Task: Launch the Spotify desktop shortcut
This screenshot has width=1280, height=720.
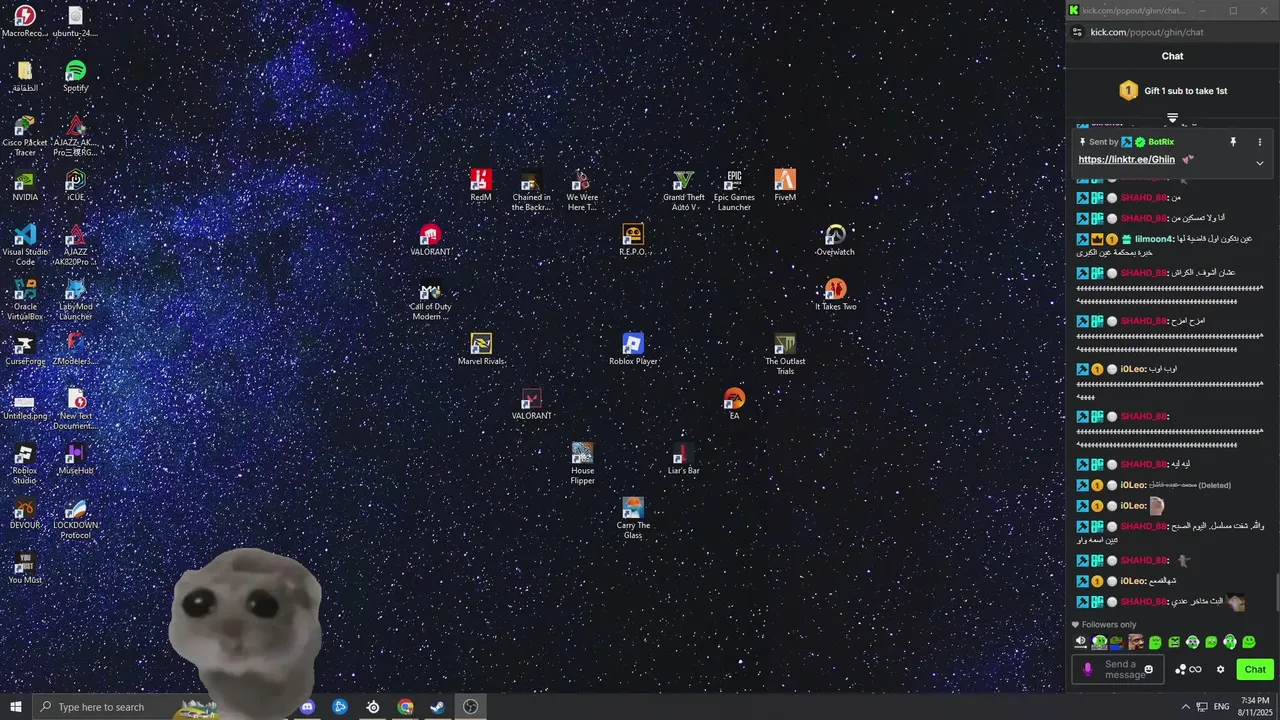Action: (75, 76)
